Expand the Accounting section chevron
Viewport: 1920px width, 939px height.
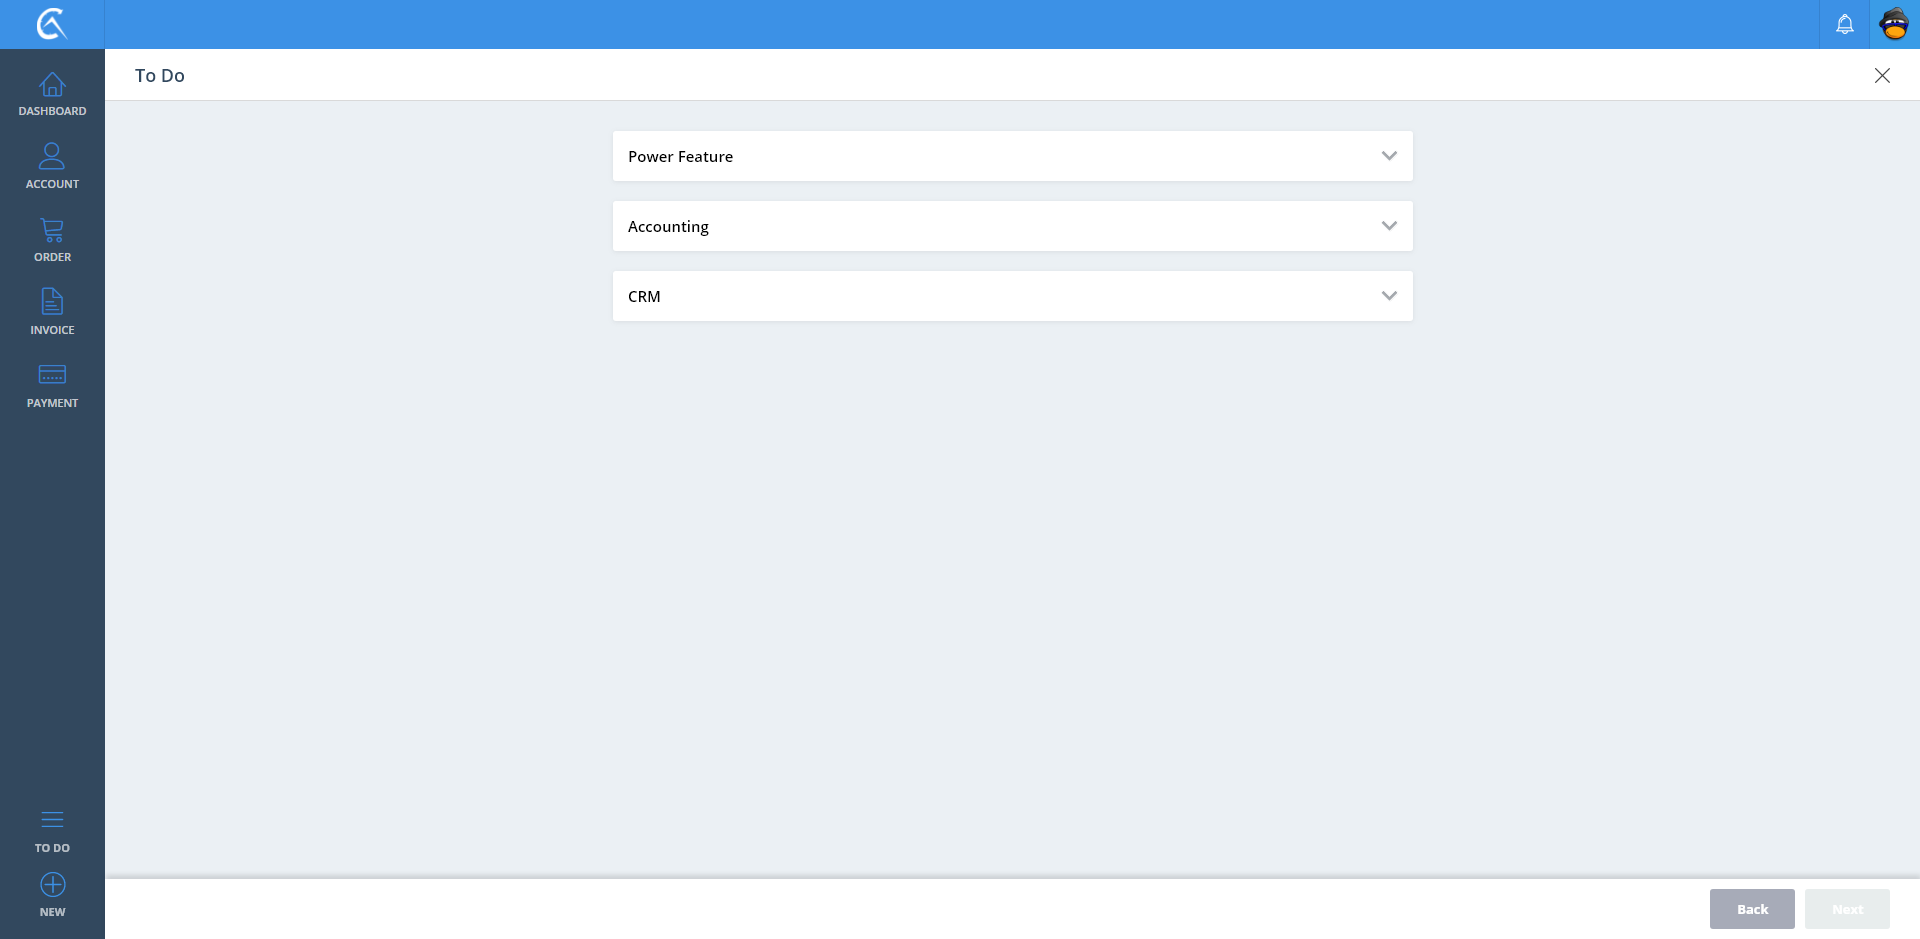point(1388,226)
